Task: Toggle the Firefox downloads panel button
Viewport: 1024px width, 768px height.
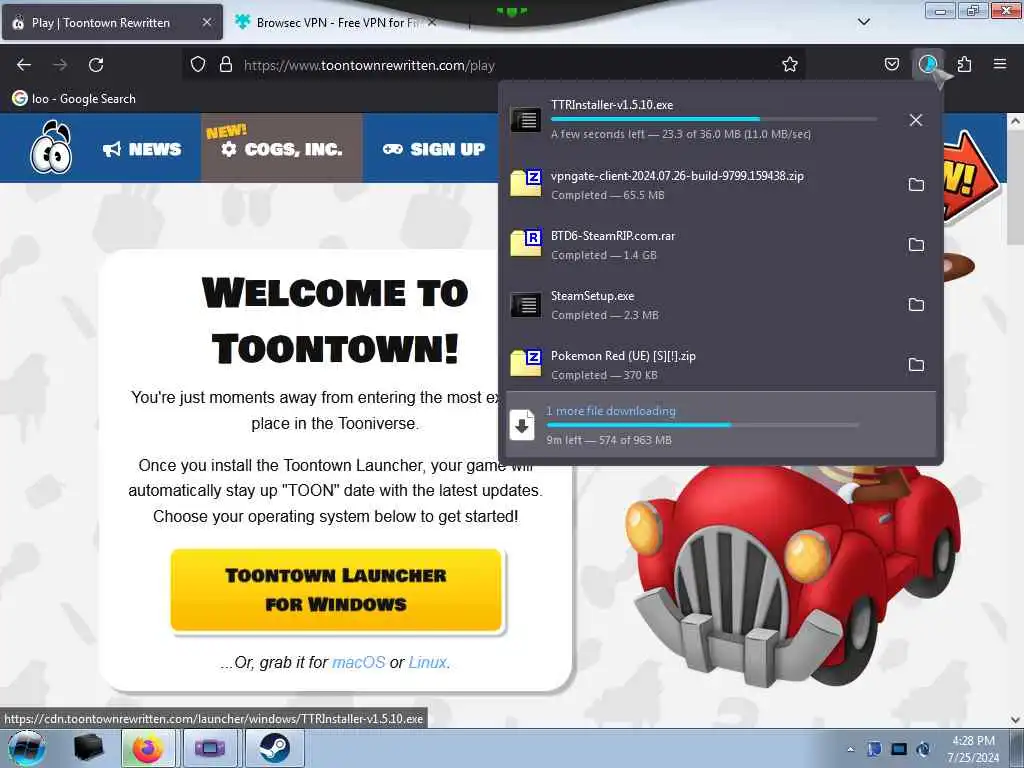Action: tap(928, 64)
